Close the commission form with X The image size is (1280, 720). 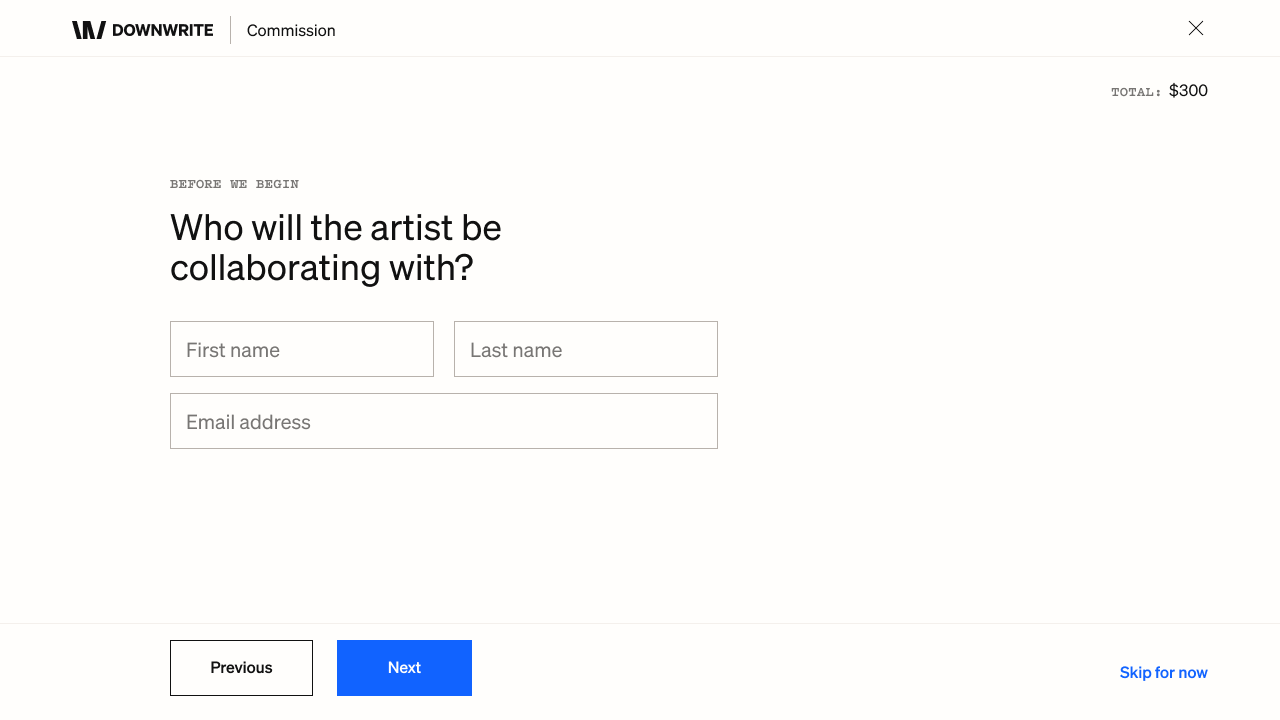[1195, 28]
